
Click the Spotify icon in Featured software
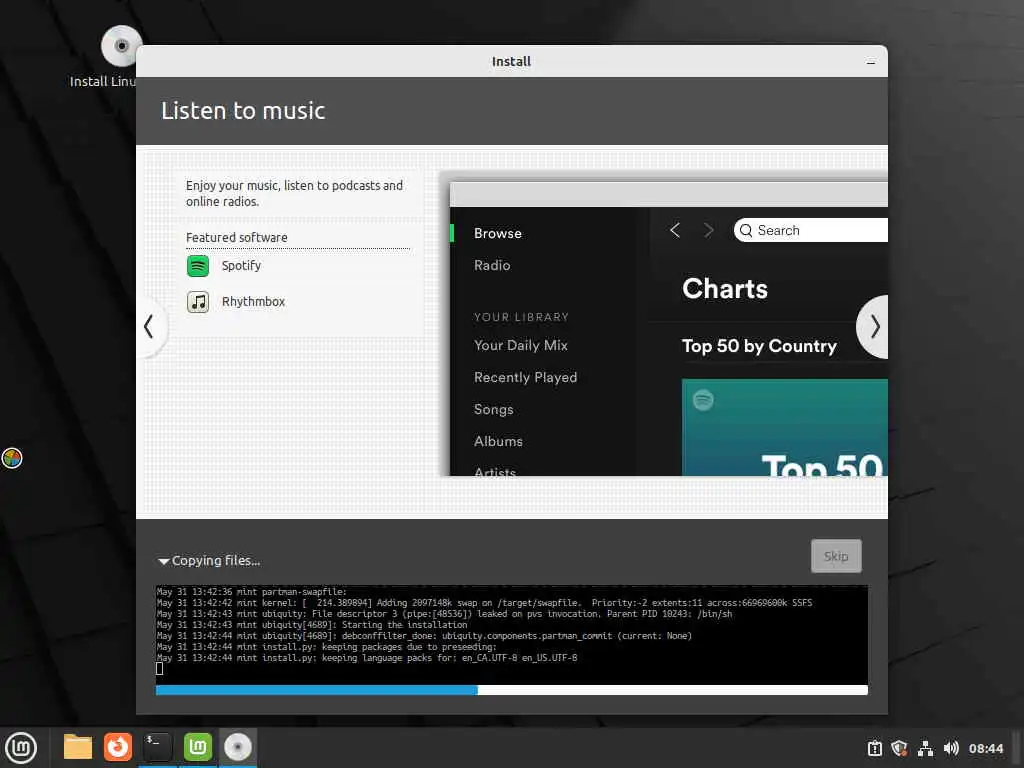coord(198,266)
